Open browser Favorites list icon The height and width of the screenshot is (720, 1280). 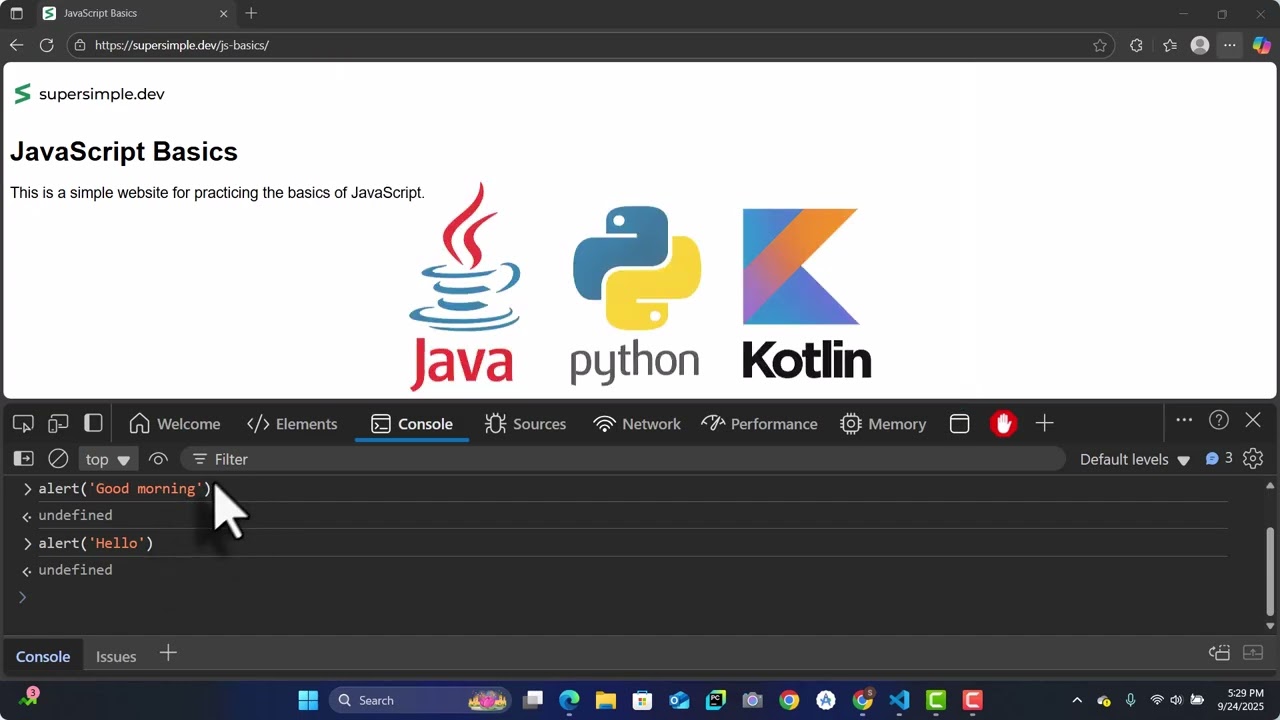[1170, 45]
